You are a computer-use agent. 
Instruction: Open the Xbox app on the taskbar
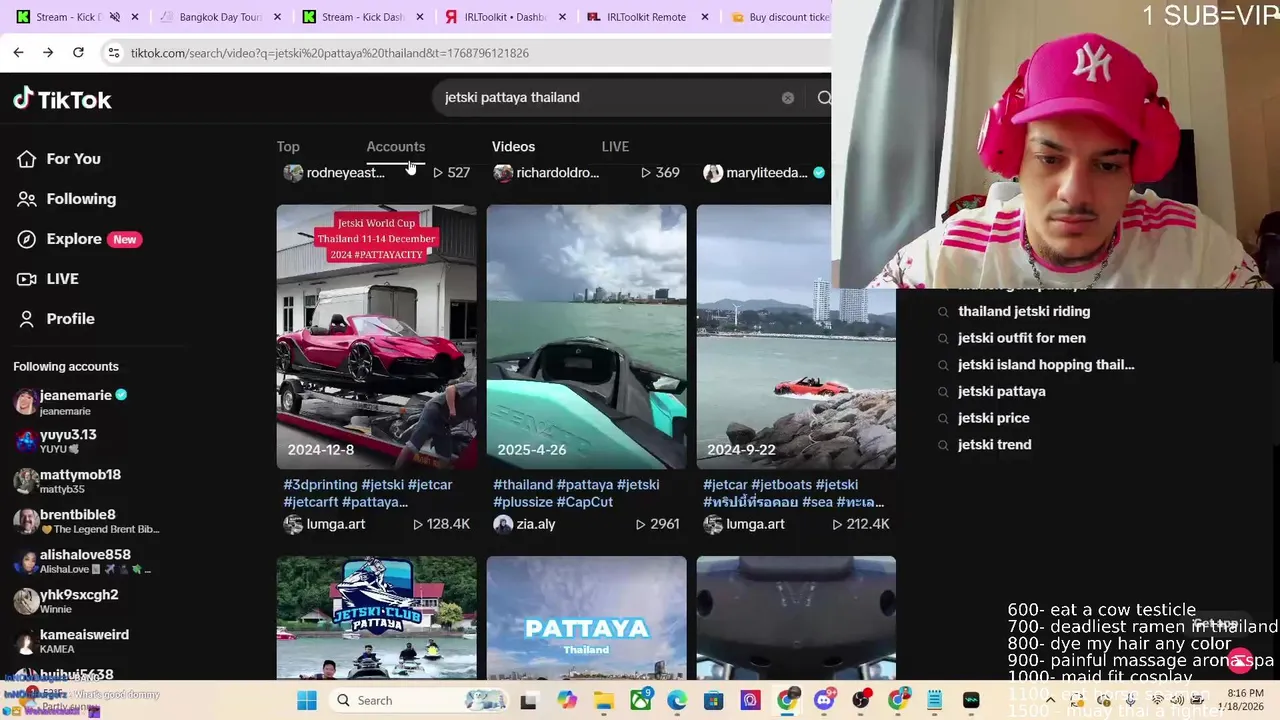tap(641, 700)
